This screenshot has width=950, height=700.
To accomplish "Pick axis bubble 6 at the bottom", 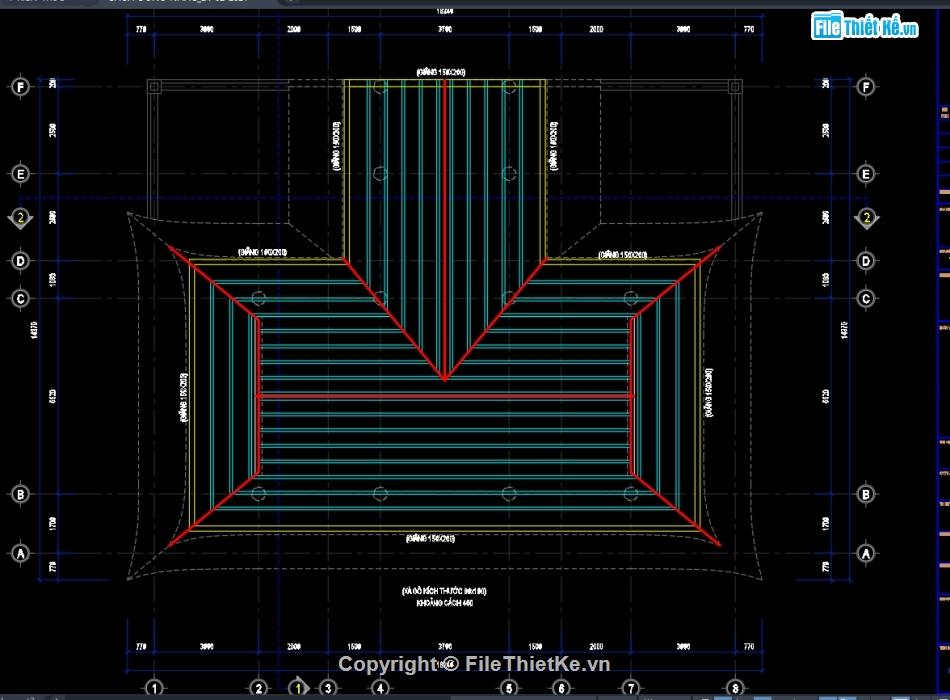I will click(x=561, y=688).
